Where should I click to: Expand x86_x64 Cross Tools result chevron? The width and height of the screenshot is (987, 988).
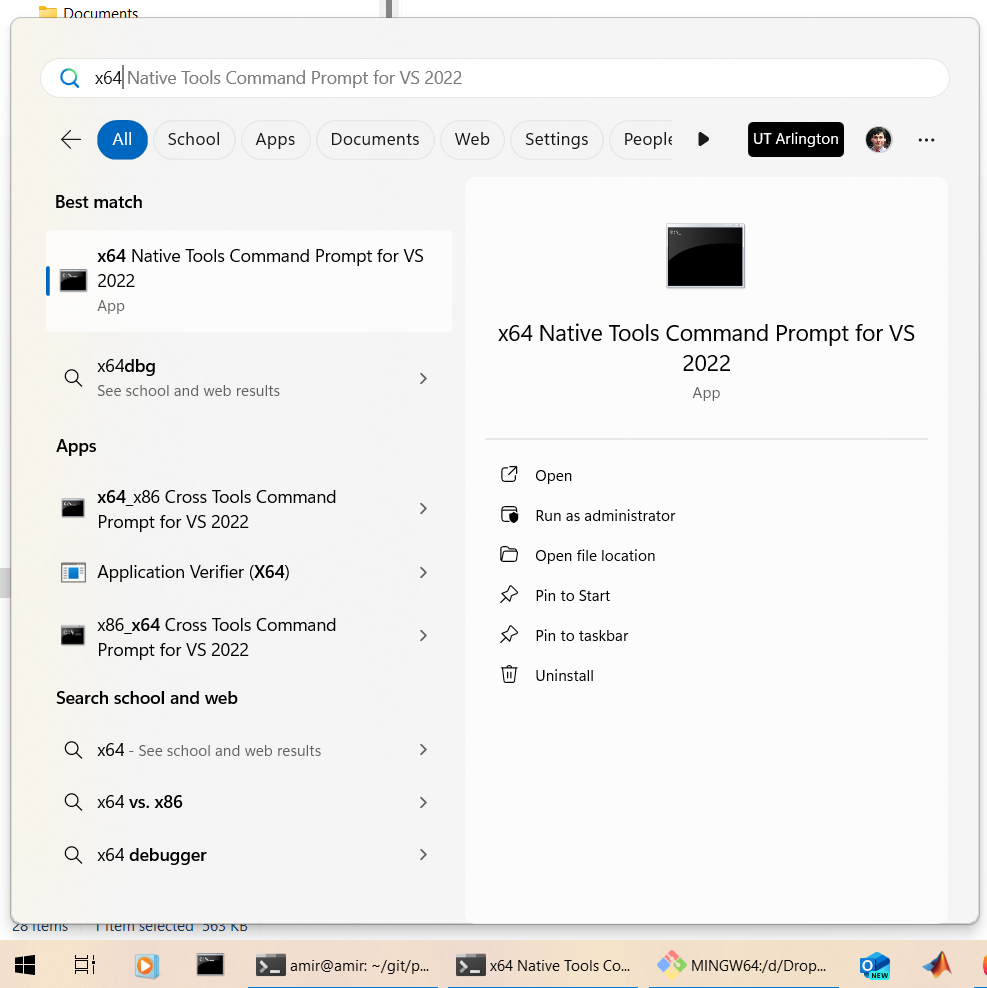[423, 636]
